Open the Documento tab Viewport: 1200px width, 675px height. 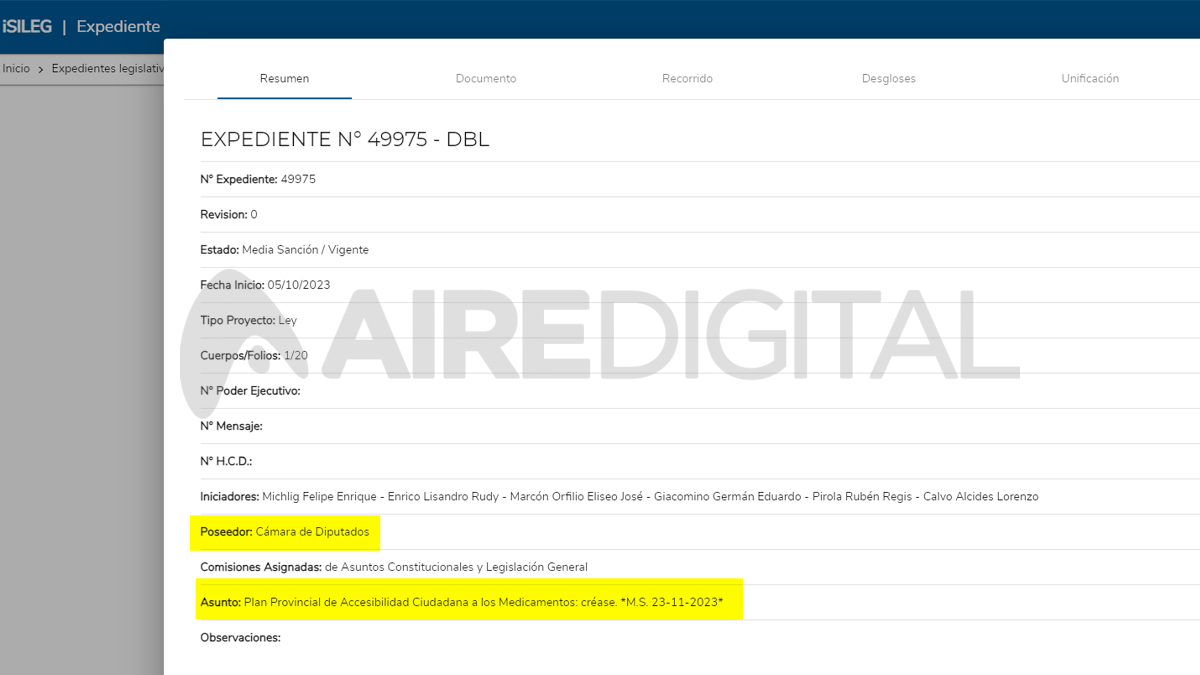coord(485,78)
